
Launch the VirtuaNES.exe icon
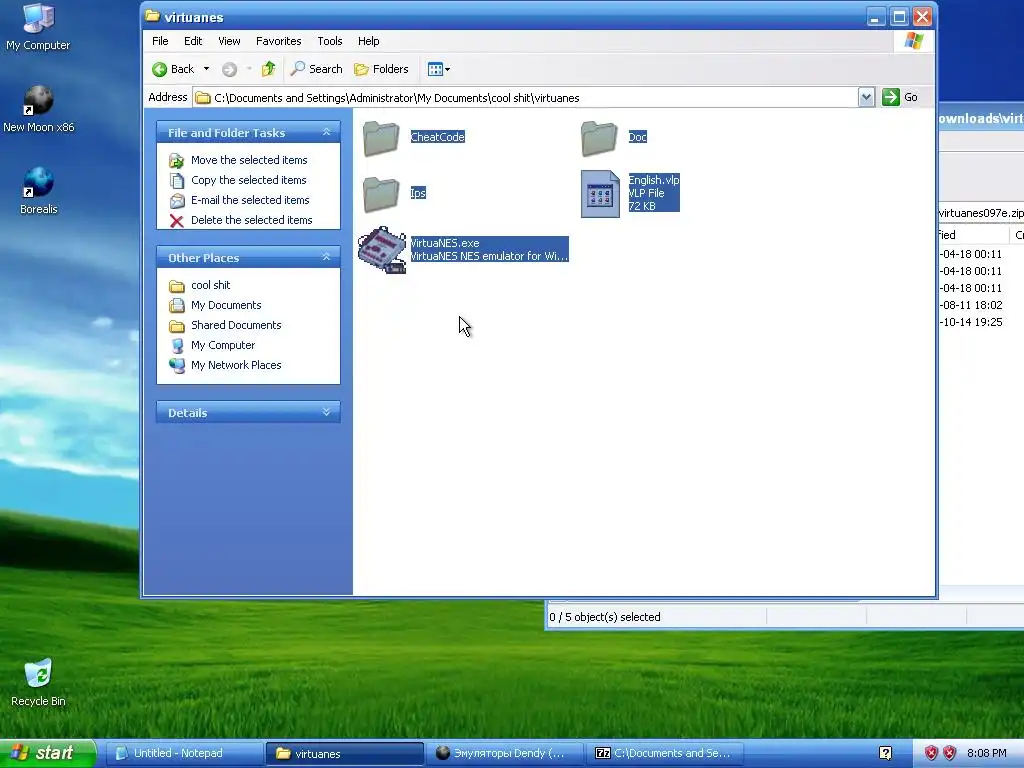tap(382, 249)
